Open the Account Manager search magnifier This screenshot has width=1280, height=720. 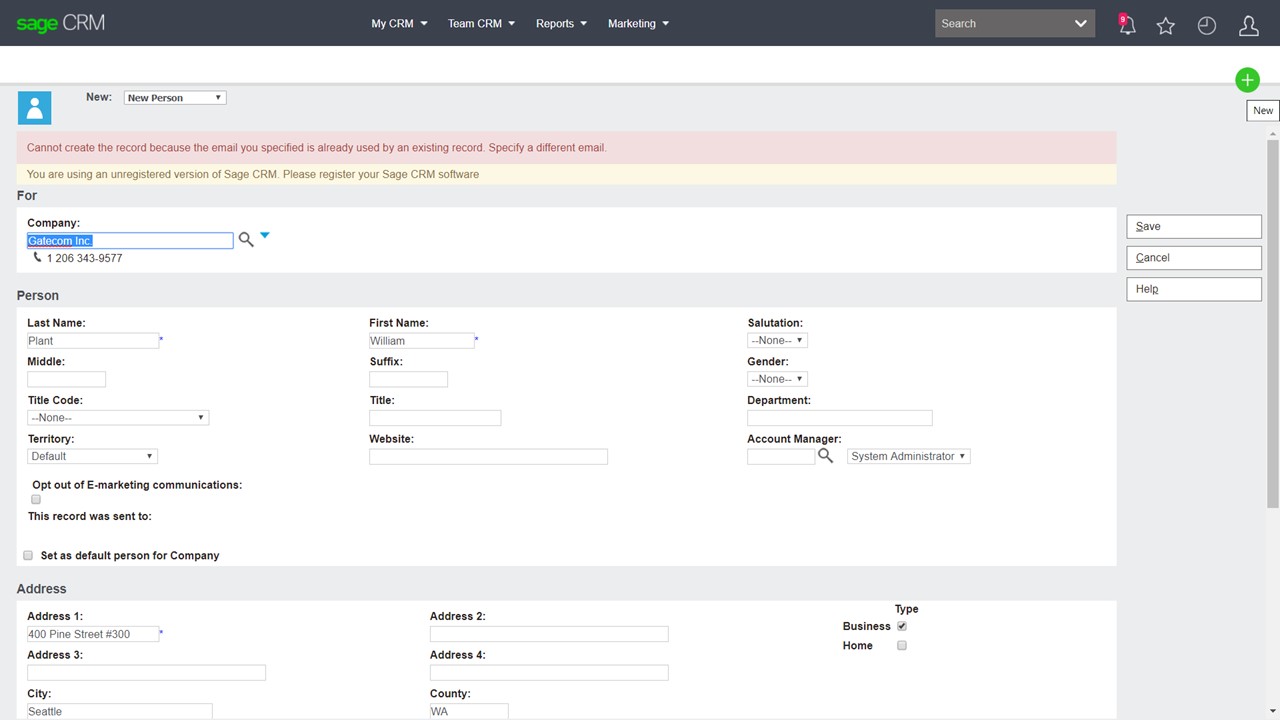click(825, 455)
